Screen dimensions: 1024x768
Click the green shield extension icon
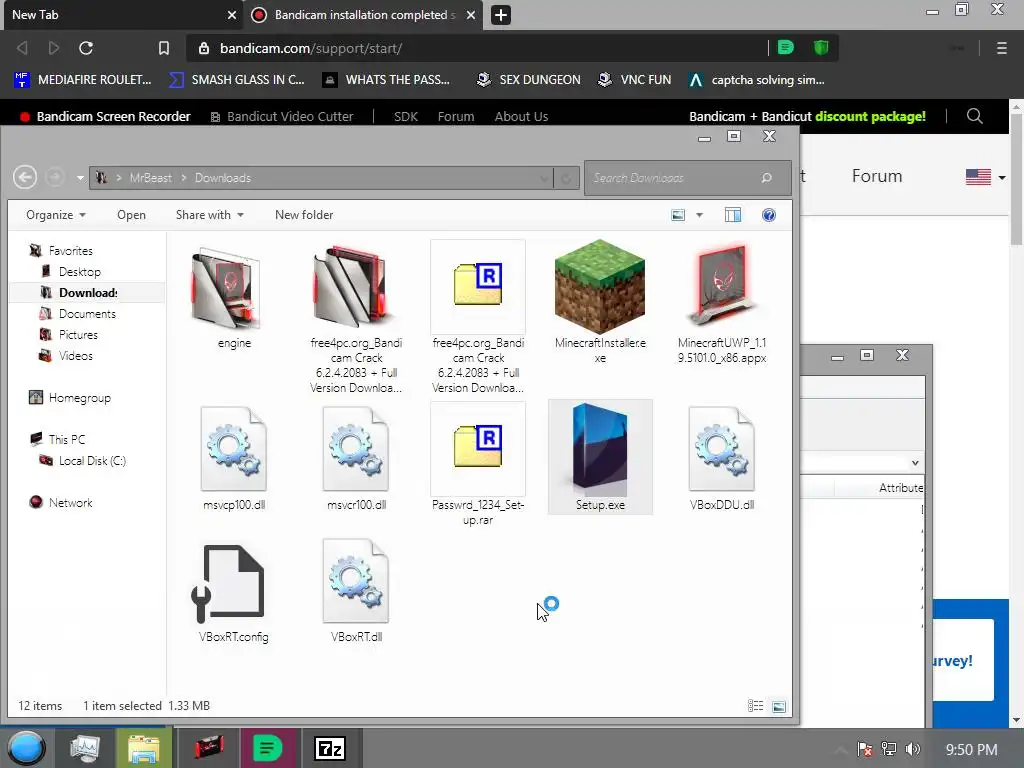click(x=821, y=47)
